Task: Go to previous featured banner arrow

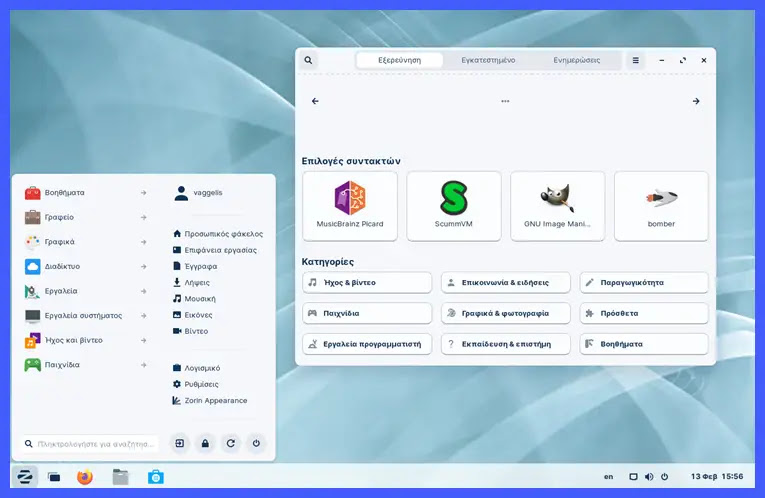Action: click(x=315, y=101)
